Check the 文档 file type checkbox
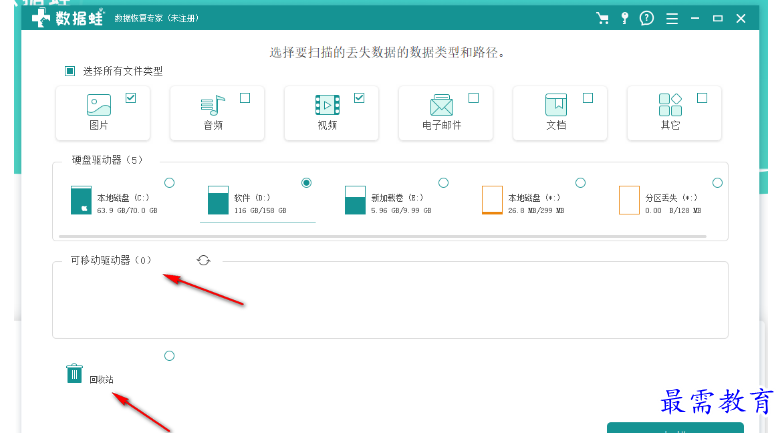Viewport: 782px width, 433px height. tap(588, 98)
